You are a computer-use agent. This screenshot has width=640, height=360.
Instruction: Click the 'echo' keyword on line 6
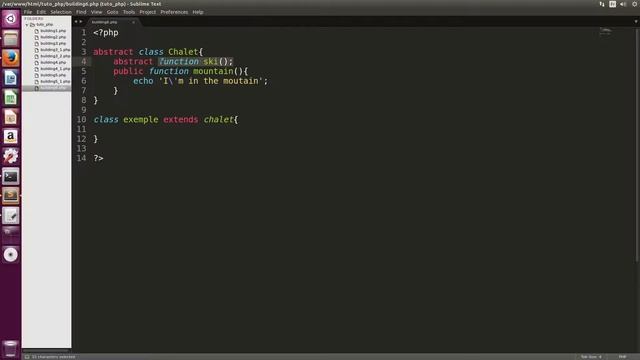pos(143,81)
